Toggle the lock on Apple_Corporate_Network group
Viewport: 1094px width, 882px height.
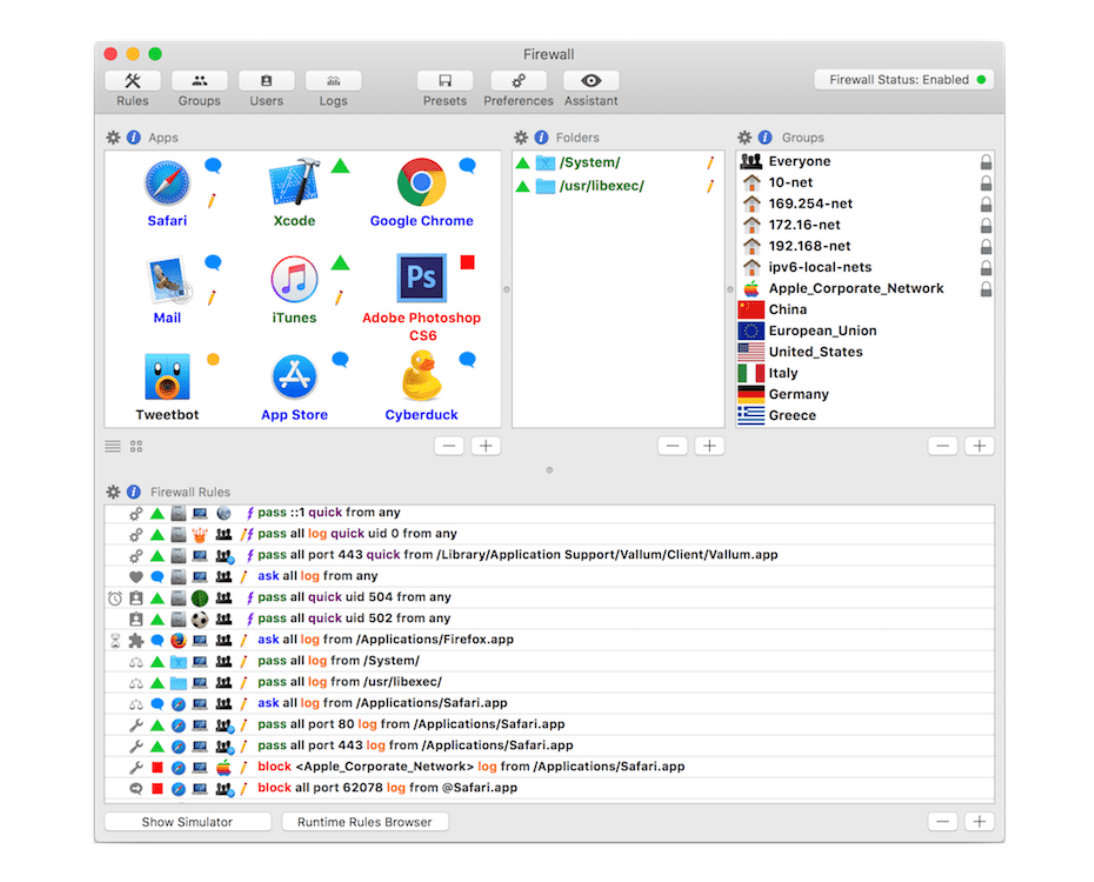tap(986, 289)
